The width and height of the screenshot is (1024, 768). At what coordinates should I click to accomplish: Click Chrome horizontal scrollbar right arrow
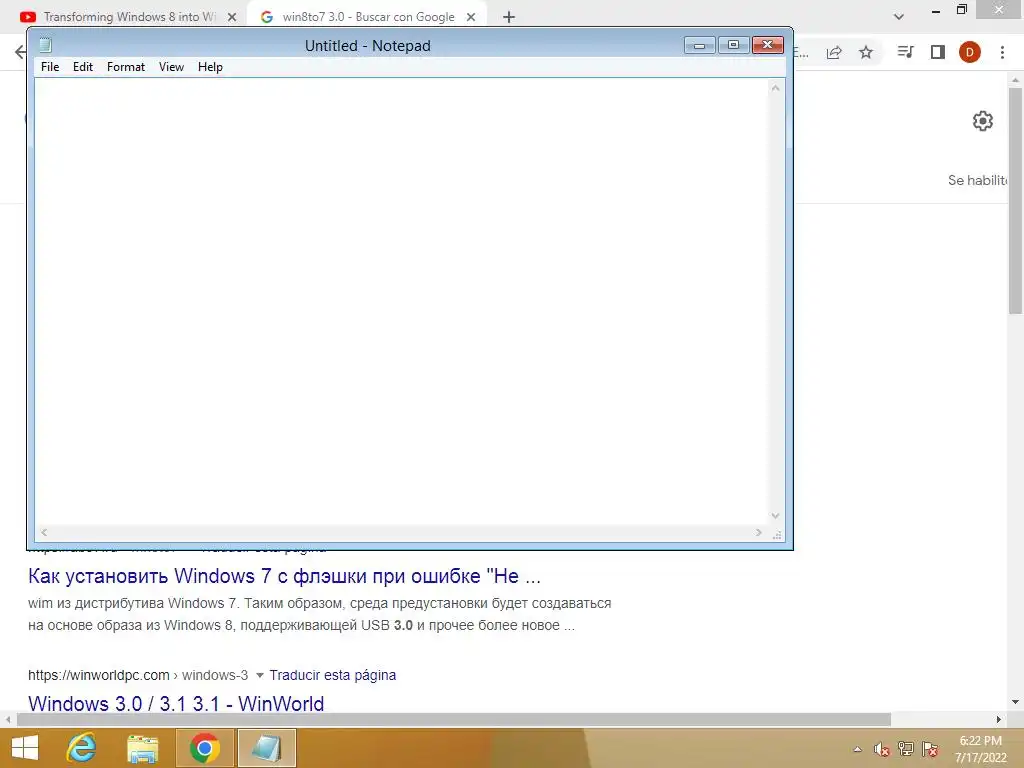pyautogui.click(x=999, y=719)
